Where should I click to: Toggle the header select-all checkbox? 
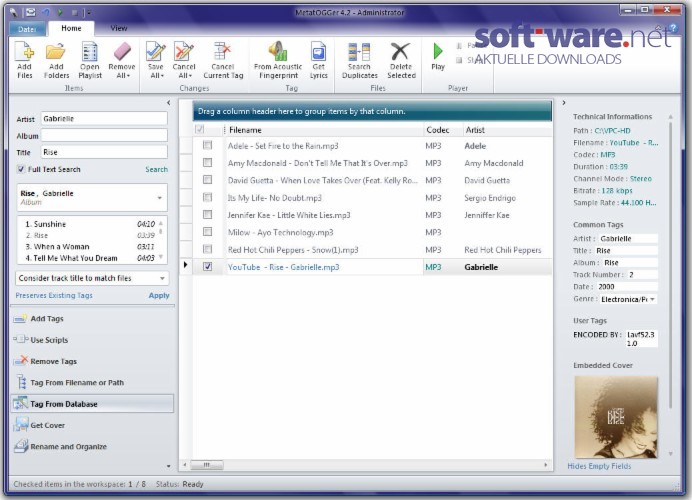coord(199,129)
